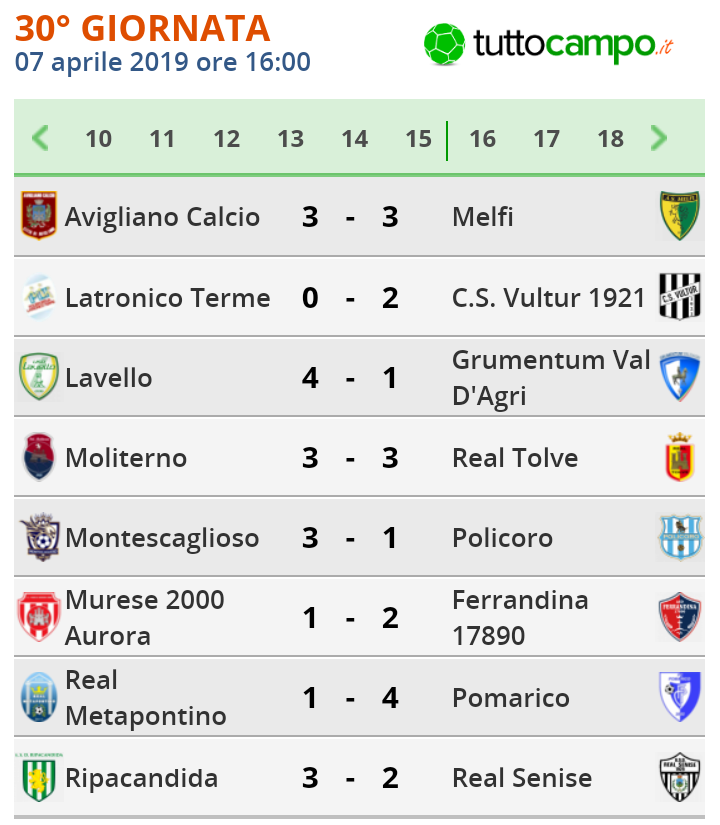The height and width of the screenshot is (825, 720).
Task: Show next matchdays with right arrow
Action: [x=658, y=138]
